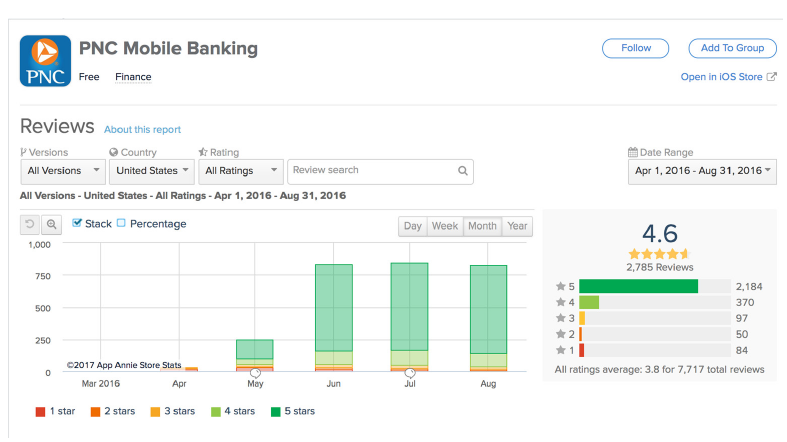This screenshot has height=442, width=787.
Task: Click the chart zoom magnifier icon
Action: [51, 225]
